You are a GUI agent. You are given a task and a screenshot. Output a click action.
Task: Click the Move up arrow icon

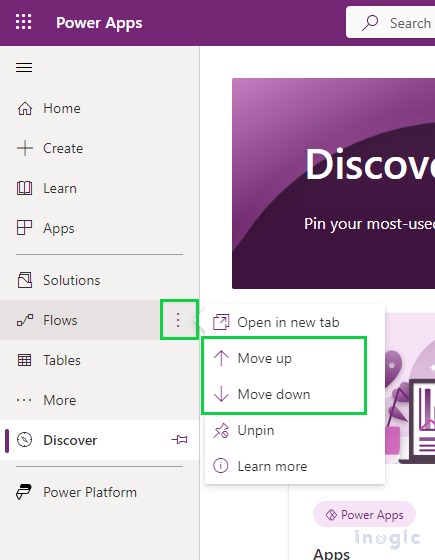click(x=221, y=358)
